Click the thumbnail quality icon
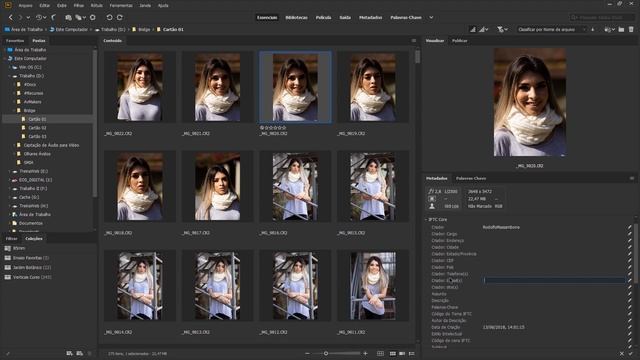The width and height of the screenshot is (640, 360). pyautogui.click(x=473, y=29)
